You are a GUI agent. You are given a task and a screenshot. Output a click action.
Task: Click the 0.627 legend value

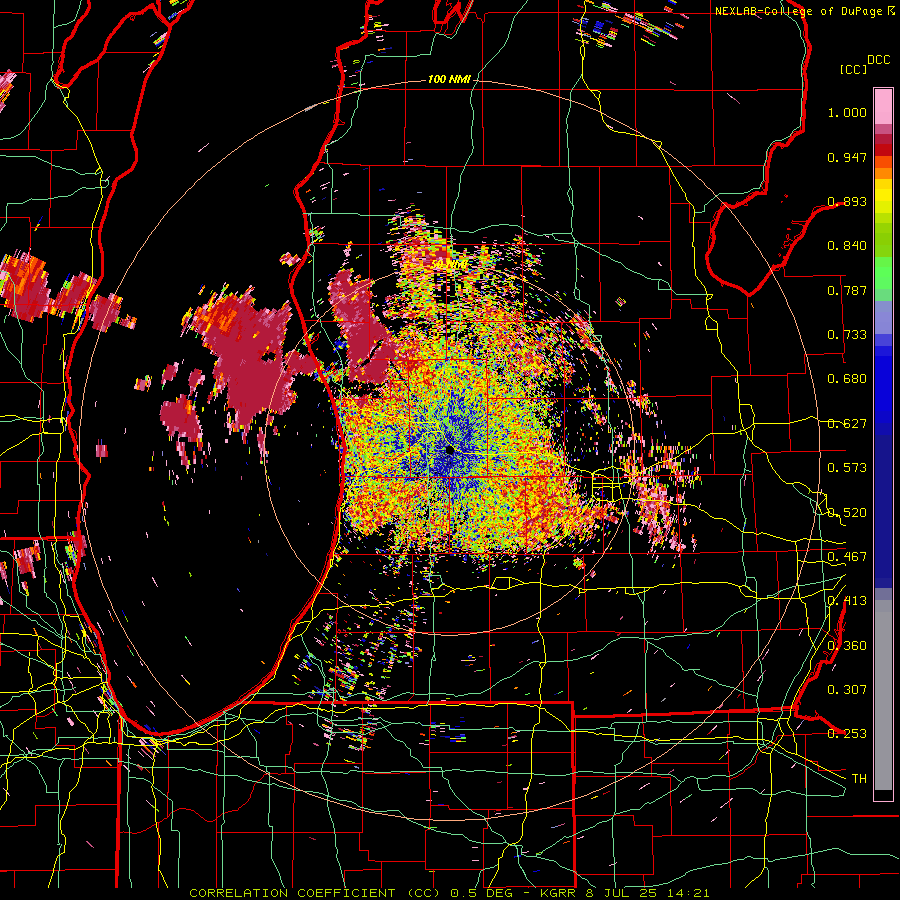tap(847, 424)
